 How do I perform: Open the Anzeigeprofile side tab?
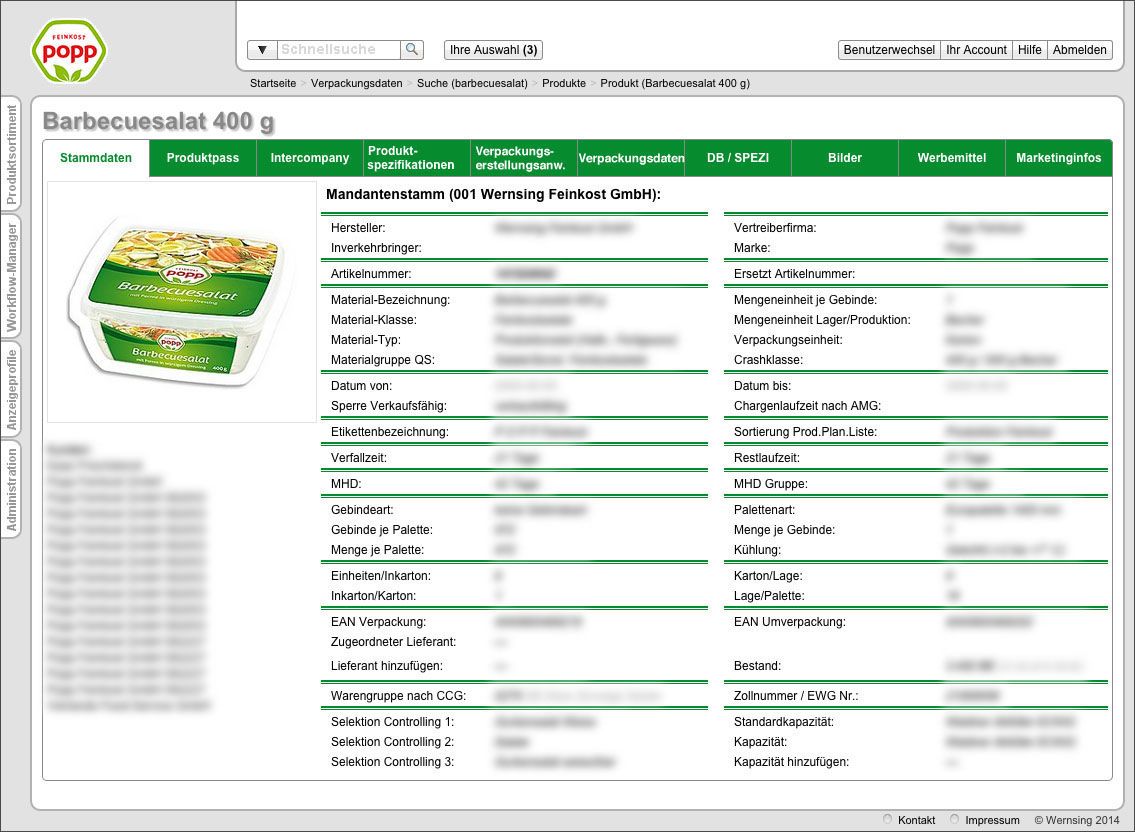click(11, 390)
